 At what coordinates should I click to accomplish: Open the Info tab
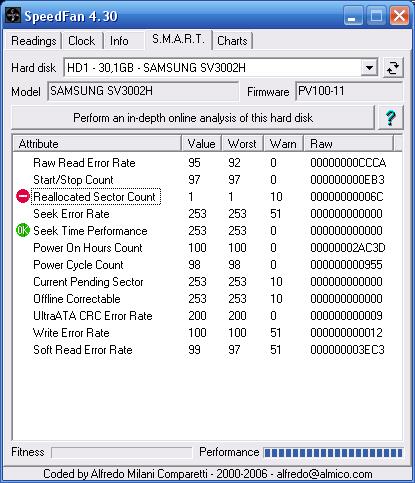click(x=119, y=41)
